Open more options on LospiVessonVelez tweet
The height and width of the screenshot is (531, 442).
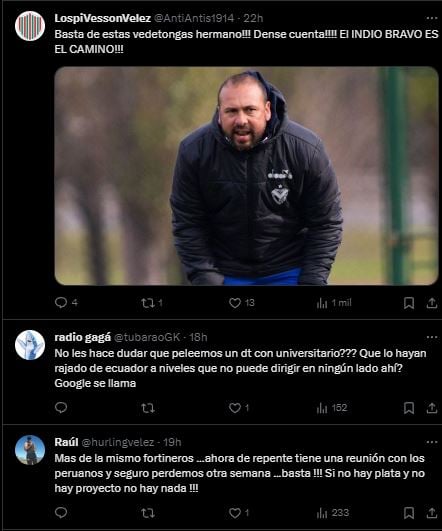coord(432,18)
